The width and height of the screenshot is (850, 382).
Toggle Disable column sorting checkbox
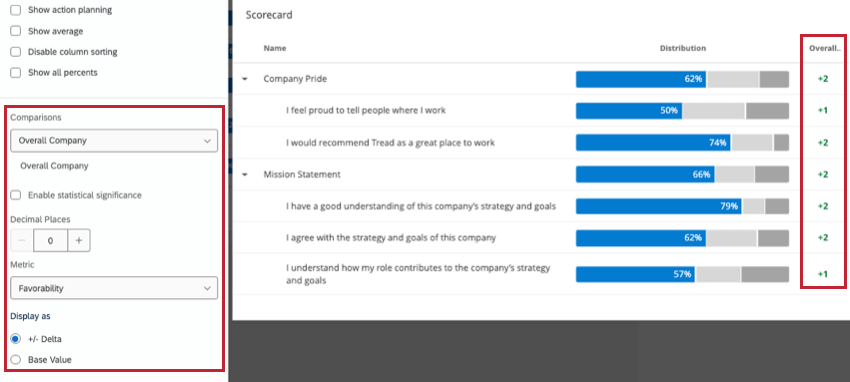tap(16, 52)
